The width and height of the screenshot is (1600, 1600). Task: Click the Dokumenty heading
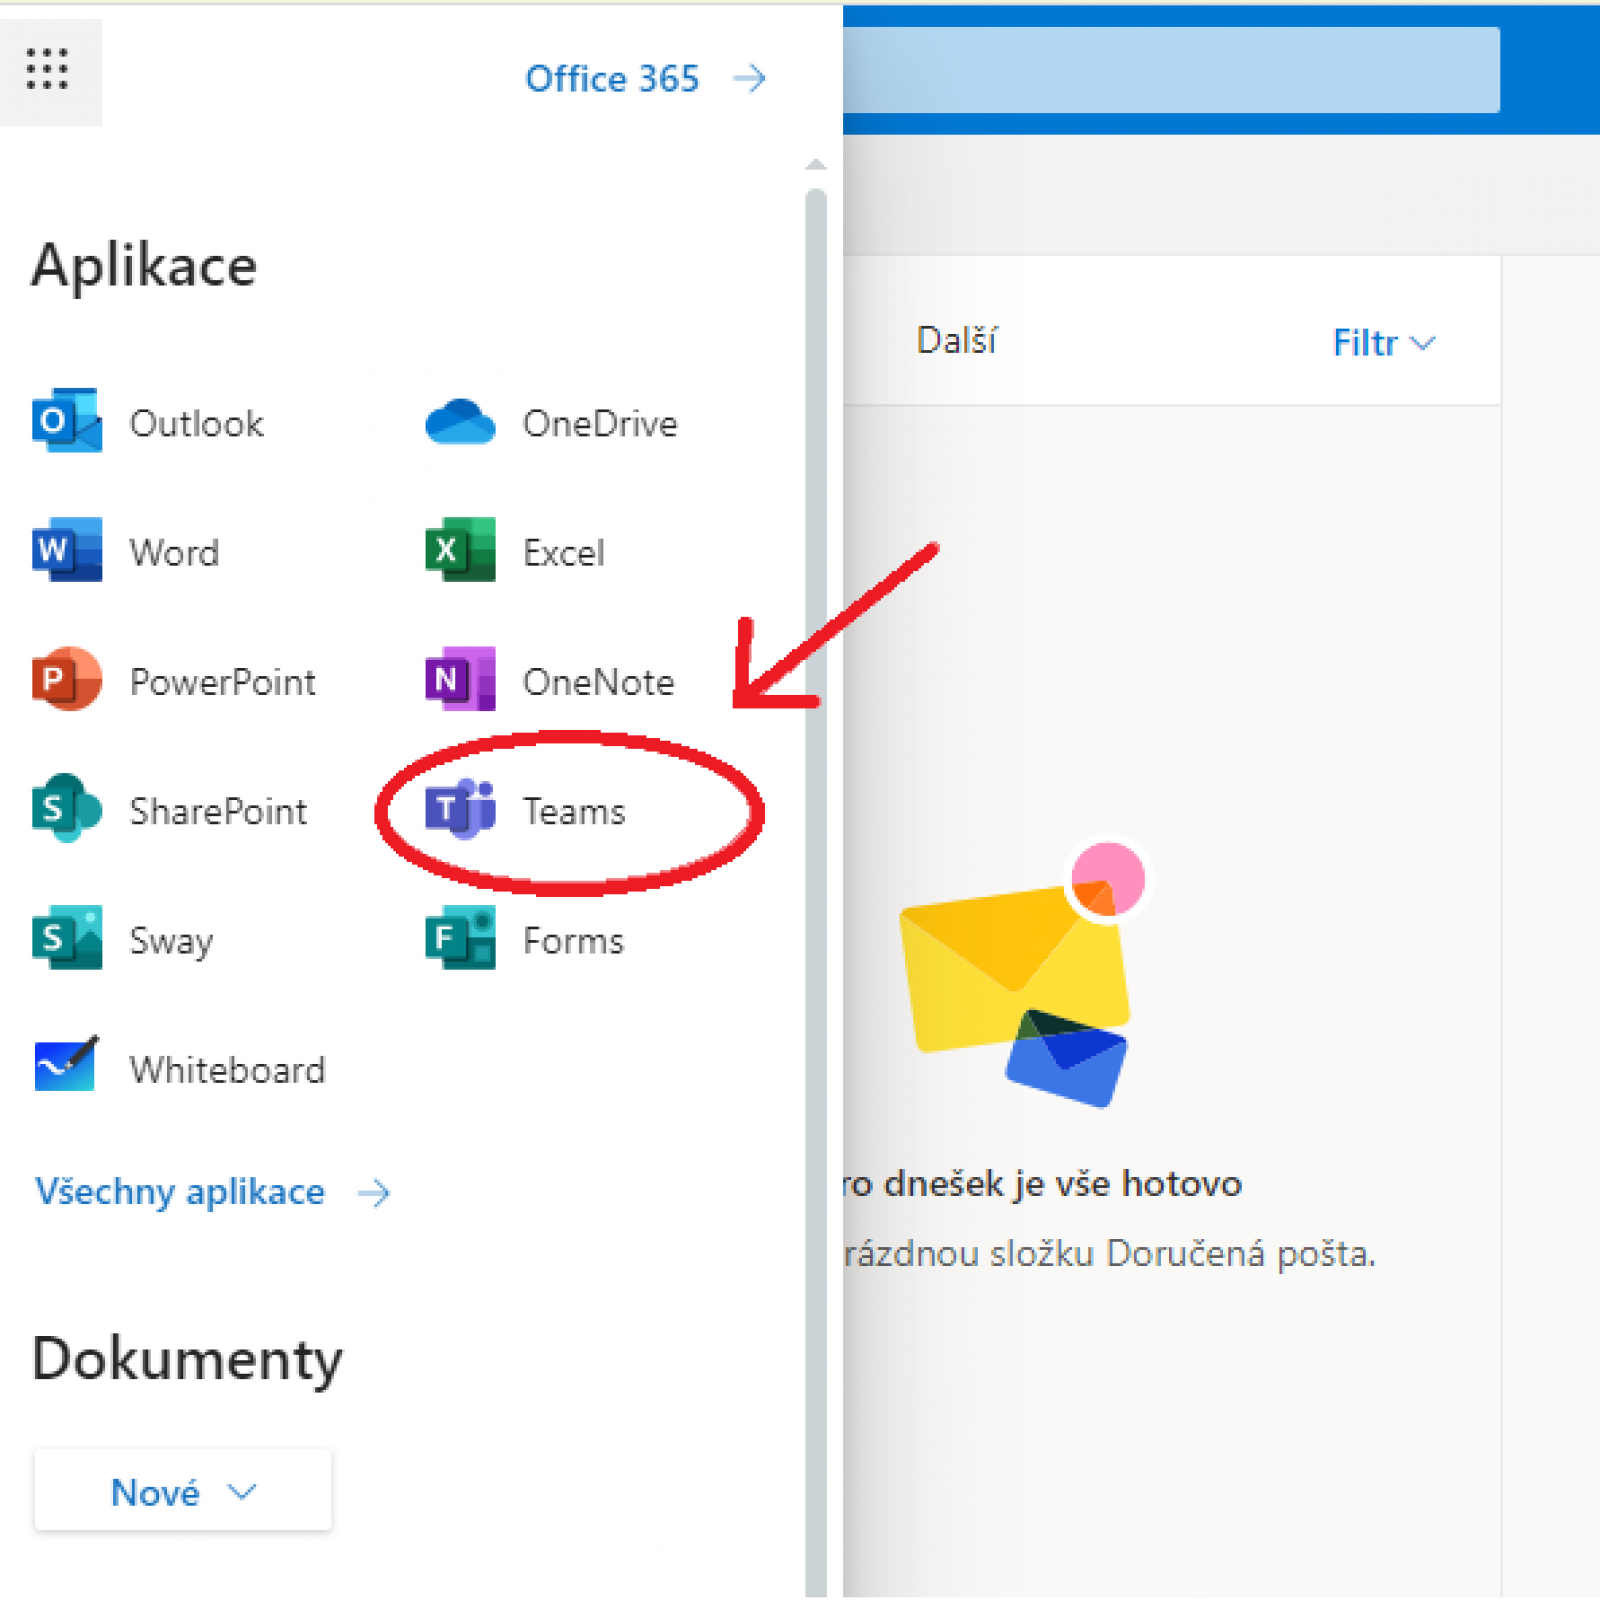pyautogui.click(x=187, y=1361)
